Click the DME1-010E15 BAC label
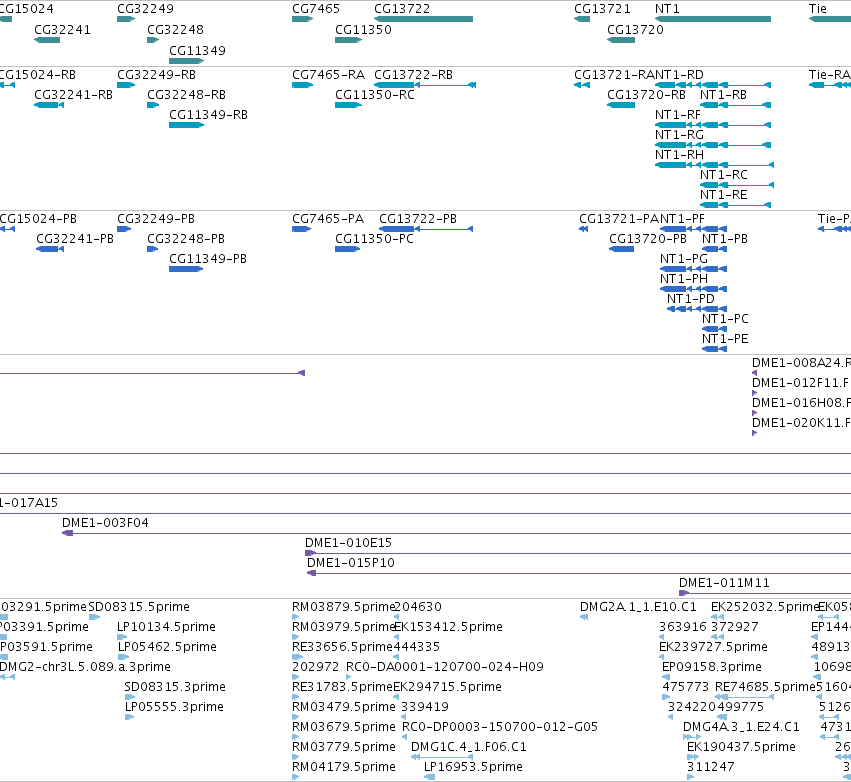This screenshot has width=851, height=782. point(348,543)
